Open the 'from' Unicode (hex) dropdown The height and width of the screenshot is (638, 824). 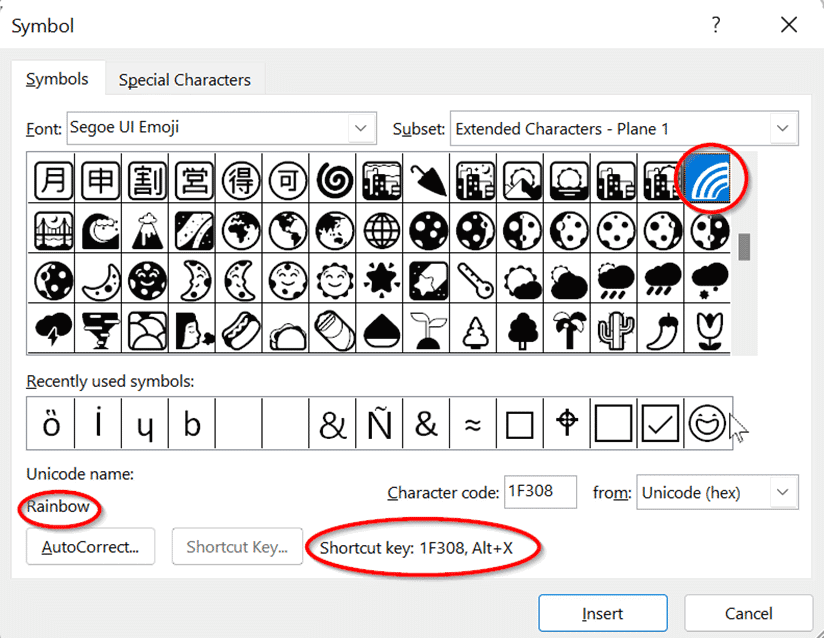point(784,492)
